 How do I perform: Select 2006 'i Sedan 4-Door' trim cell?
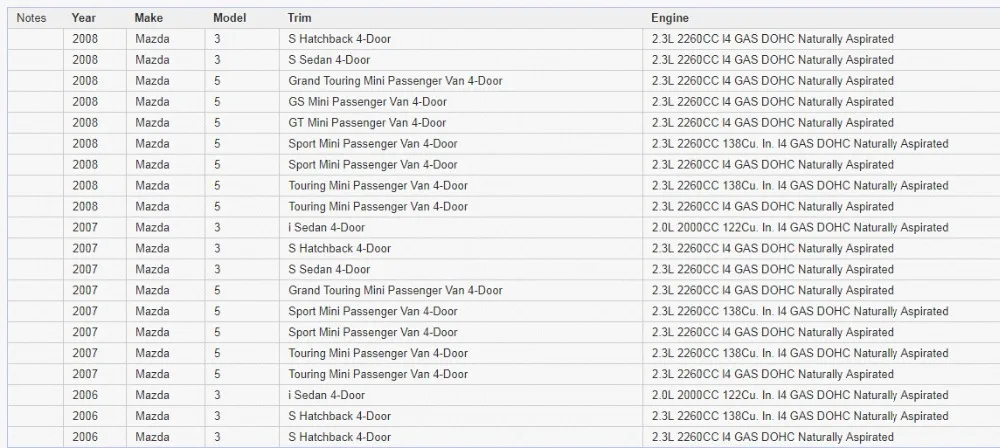[461, 395]
